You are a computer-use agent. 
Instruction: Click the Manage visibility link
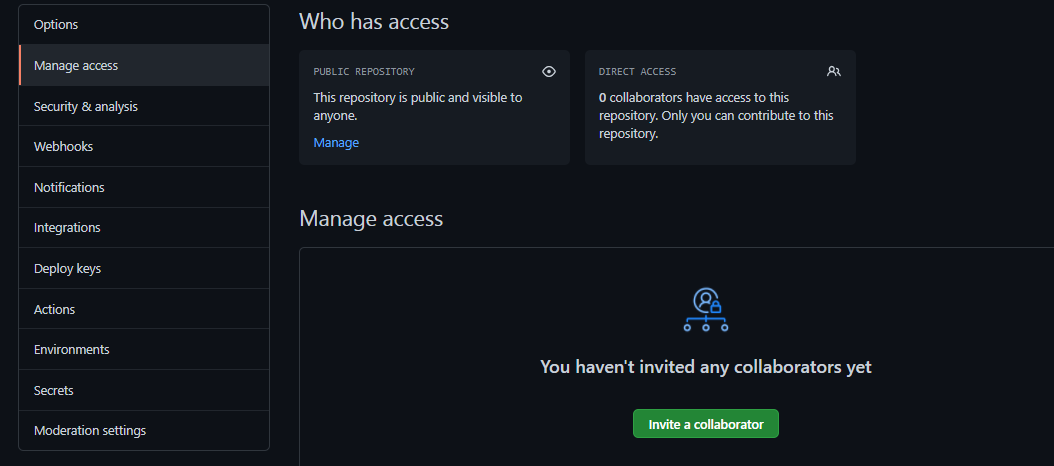tap(336, 143)
